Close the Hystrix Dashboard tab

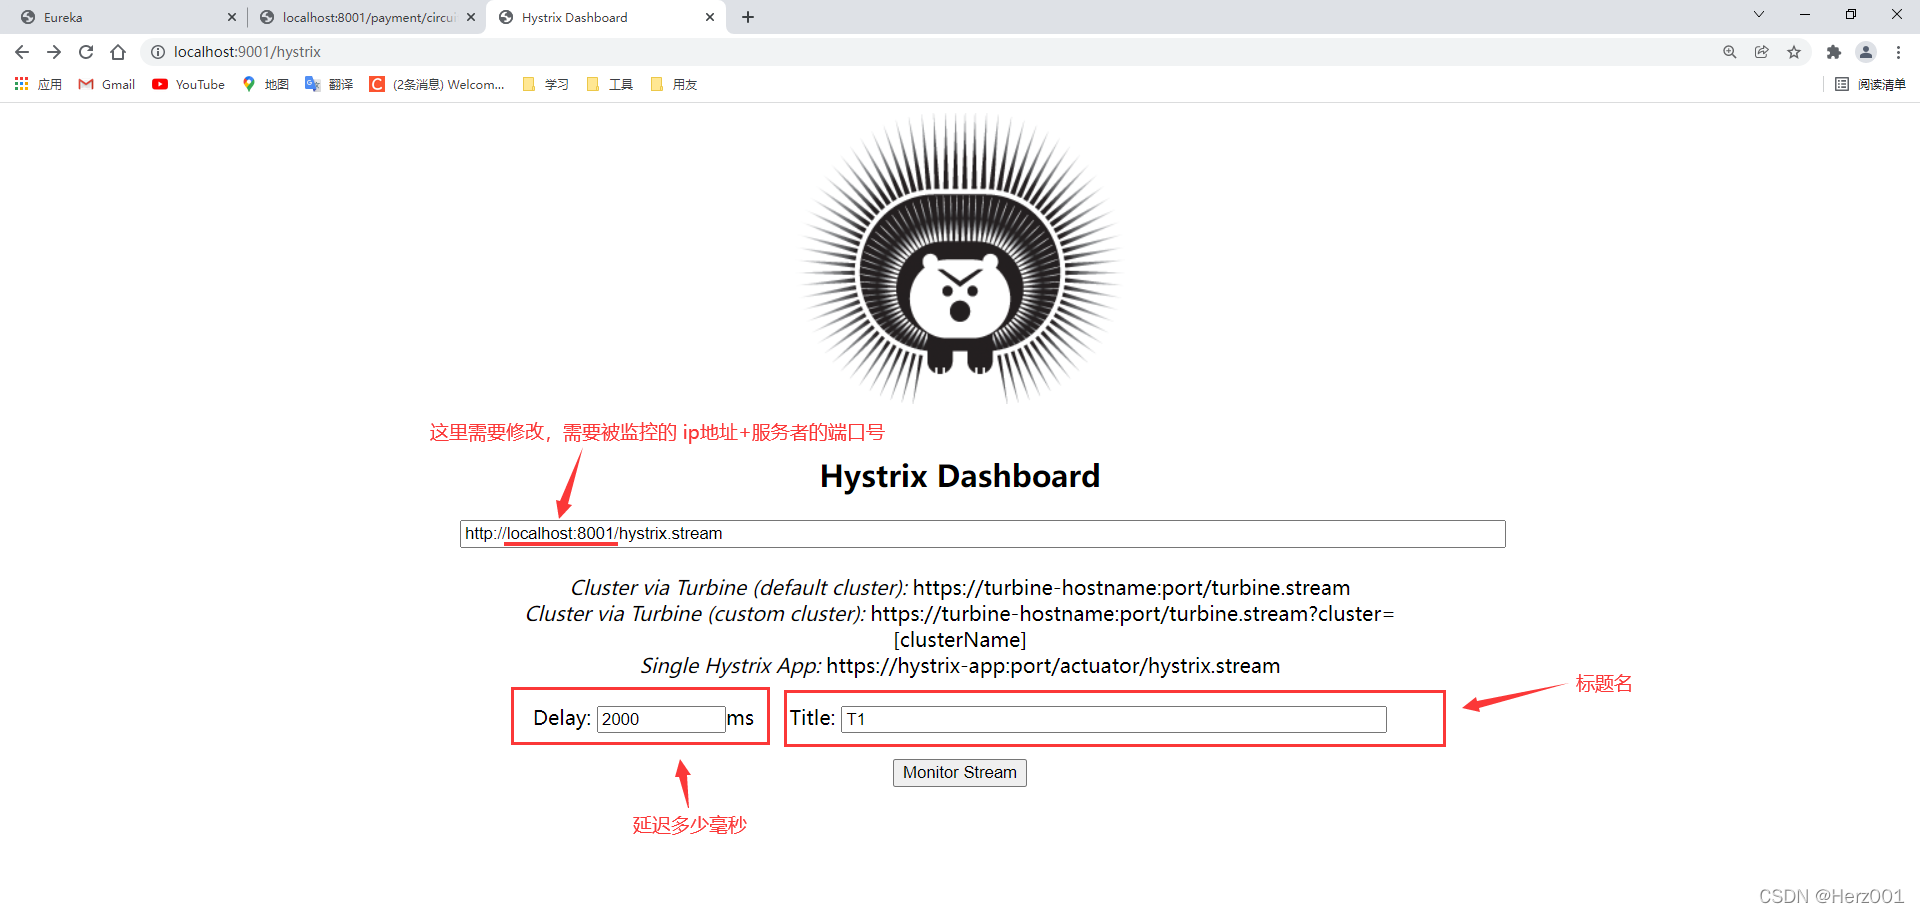click(x=710, y=17)
